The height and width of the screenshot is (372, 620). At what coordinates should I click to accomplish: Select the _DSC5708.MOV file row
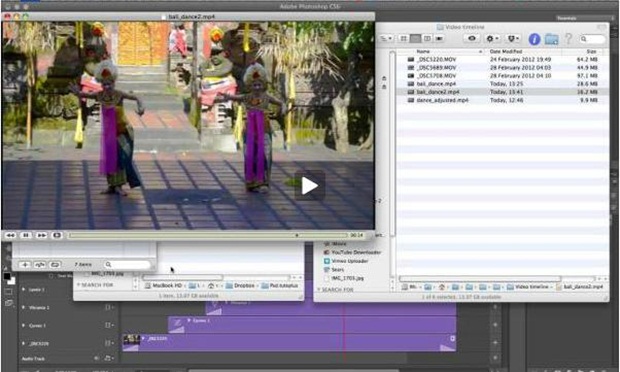(x=502, y=76)
